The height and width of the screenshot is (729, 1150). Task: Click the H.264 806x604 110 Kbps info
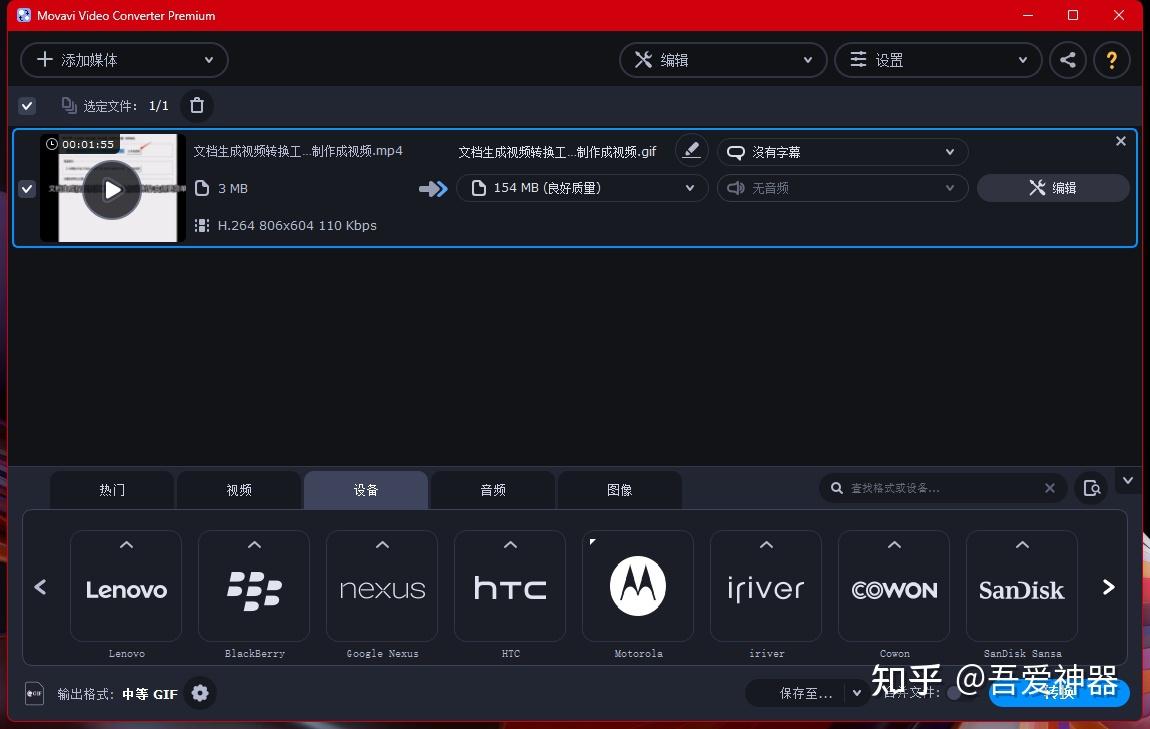coord(297,226)
